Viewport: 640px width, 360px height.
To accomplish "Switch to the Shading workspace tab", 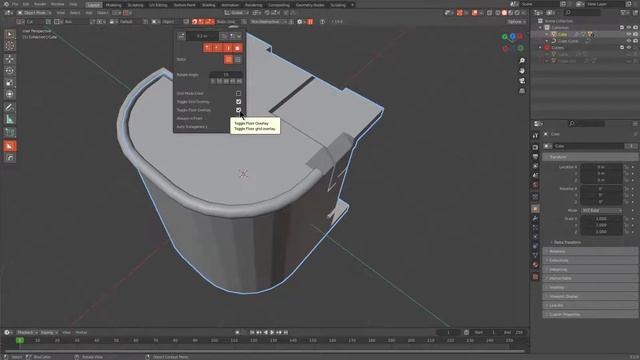I will click(209, 5).
